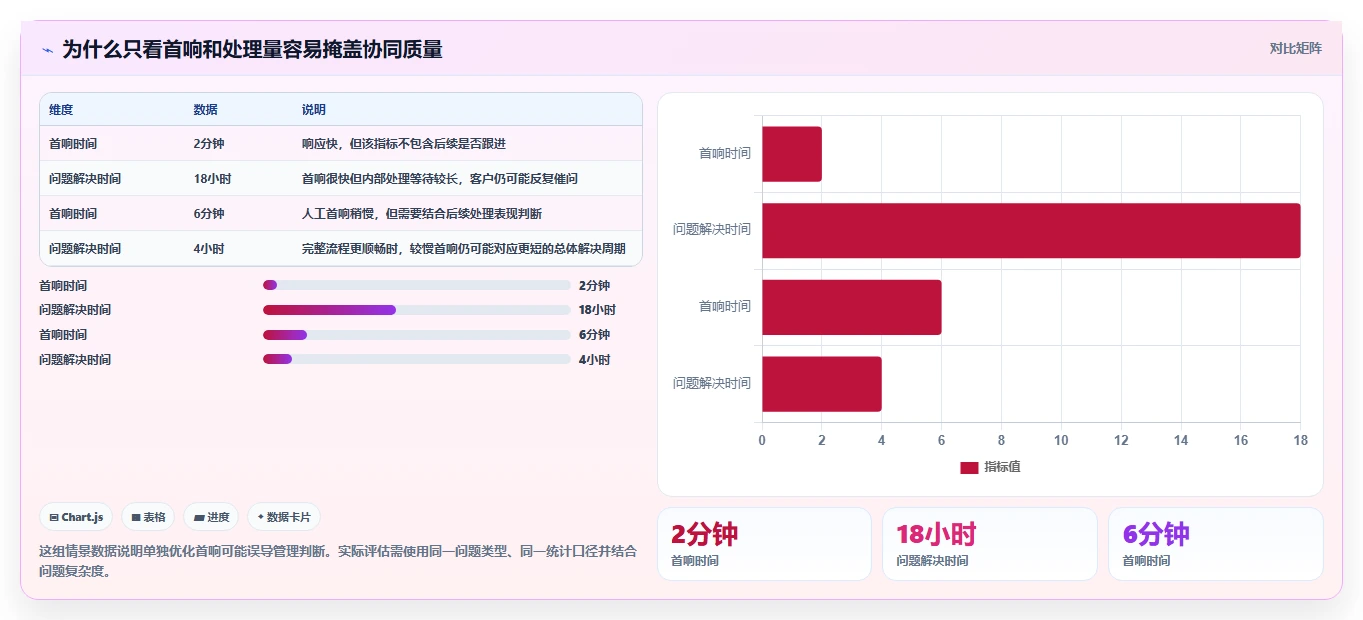The width and height of the screenshot is (1363, 620).
Task: Open the 6分钟 首响时间 data card
Action: click(1216, 544)
